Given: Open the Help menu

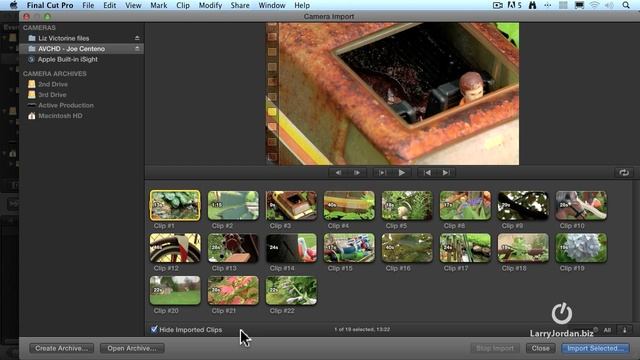Looking at the screenshot, I should 302,5.
